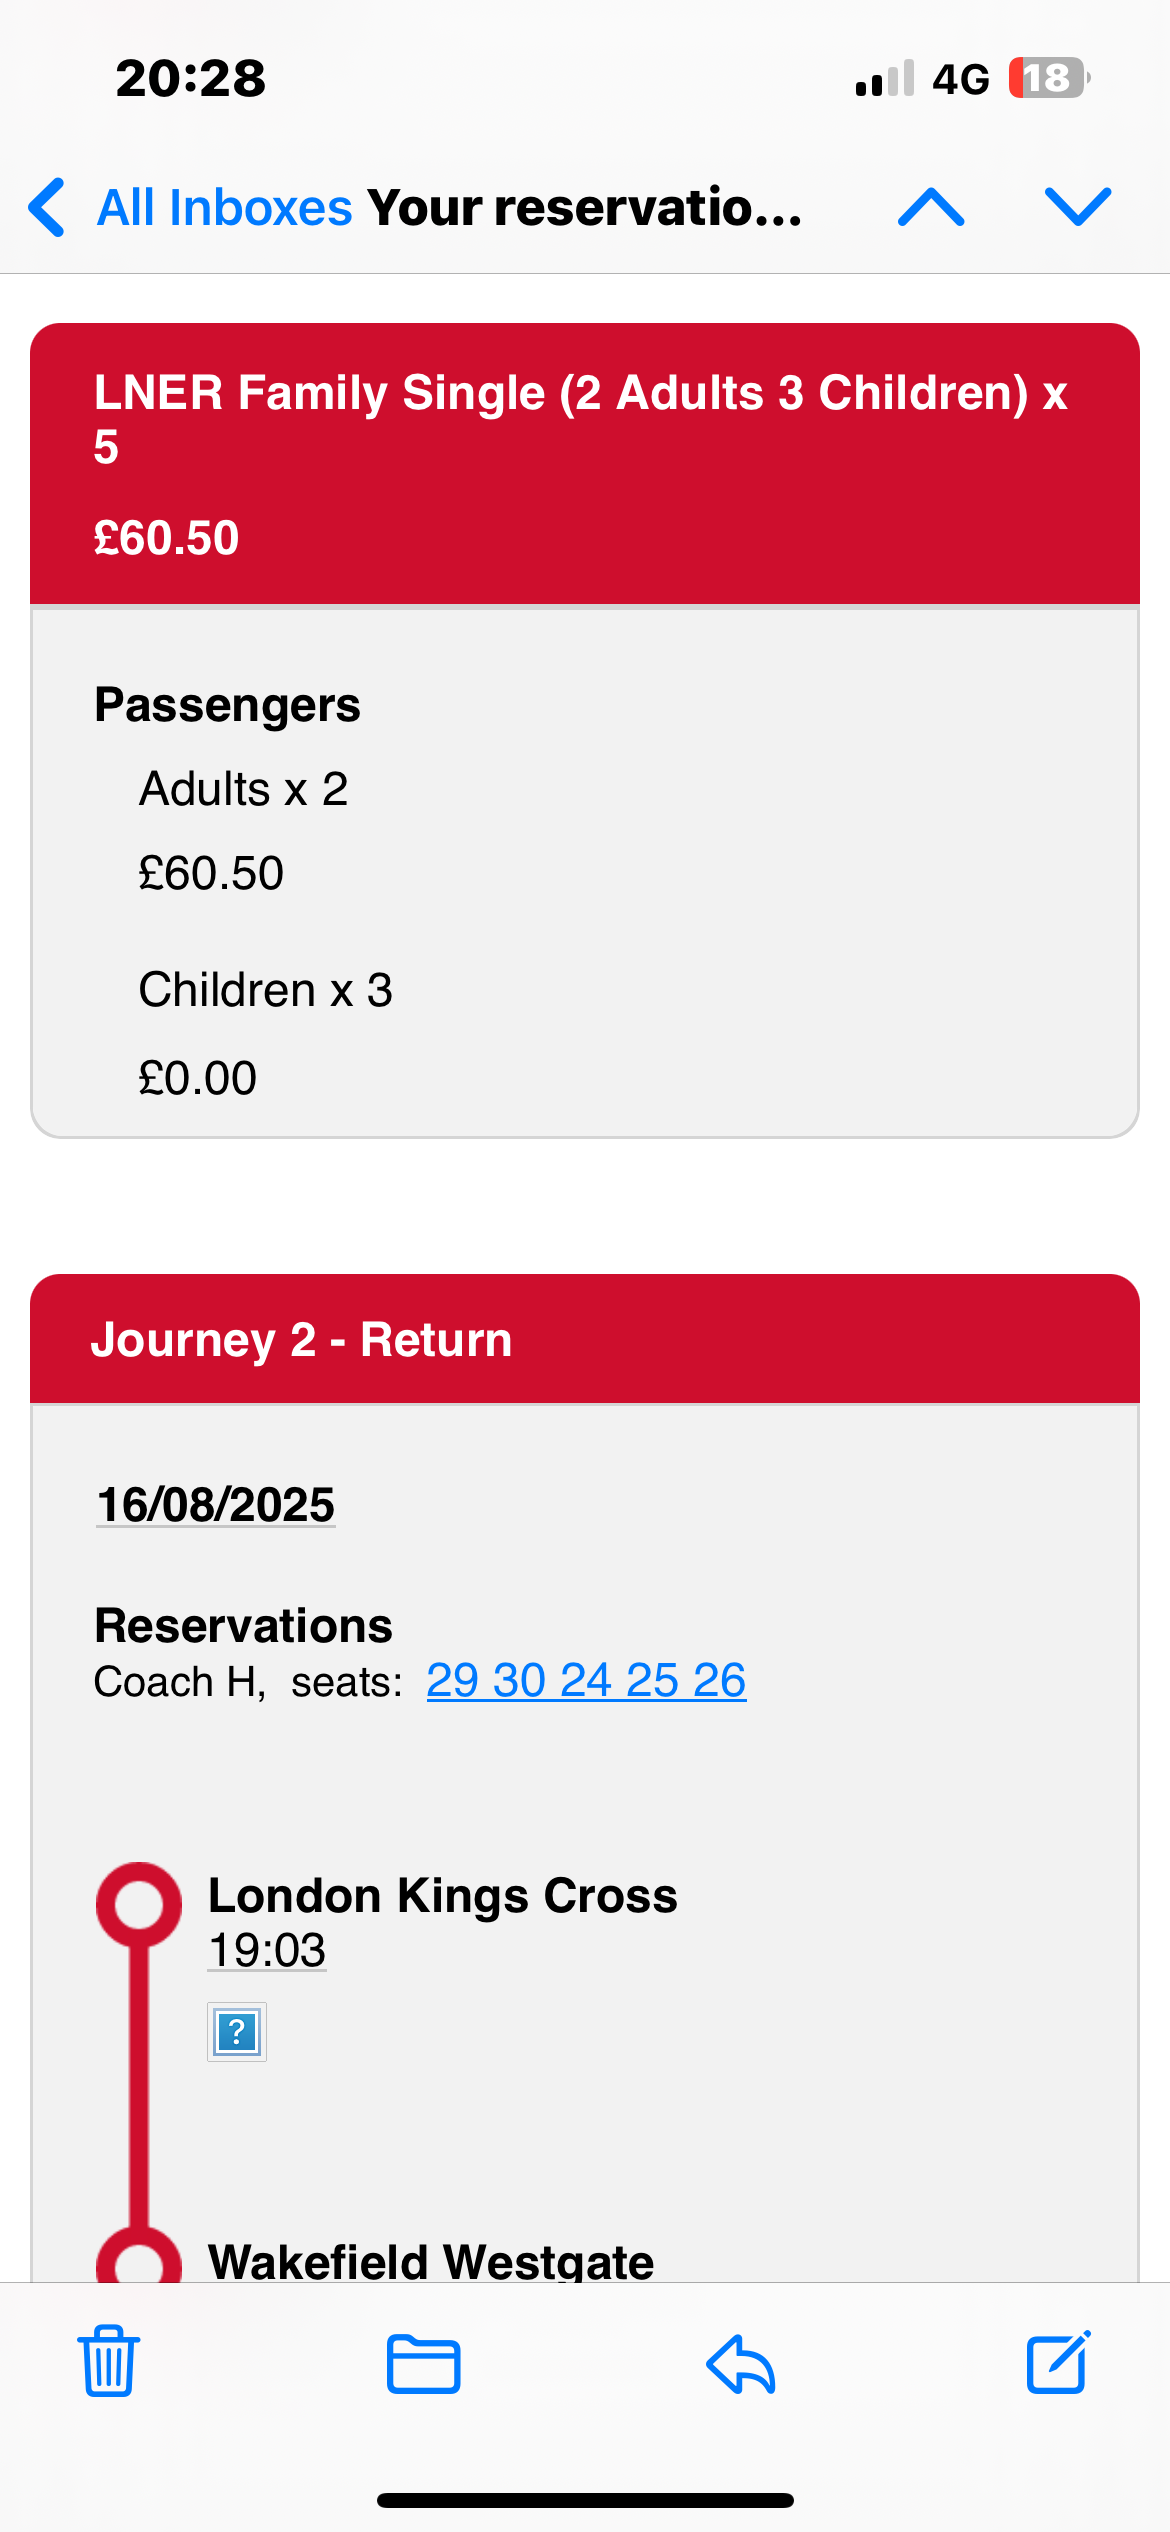Tap the seat numbers 29 30 24 25 26 link

pyautogui.click(x=586, y=1680)
